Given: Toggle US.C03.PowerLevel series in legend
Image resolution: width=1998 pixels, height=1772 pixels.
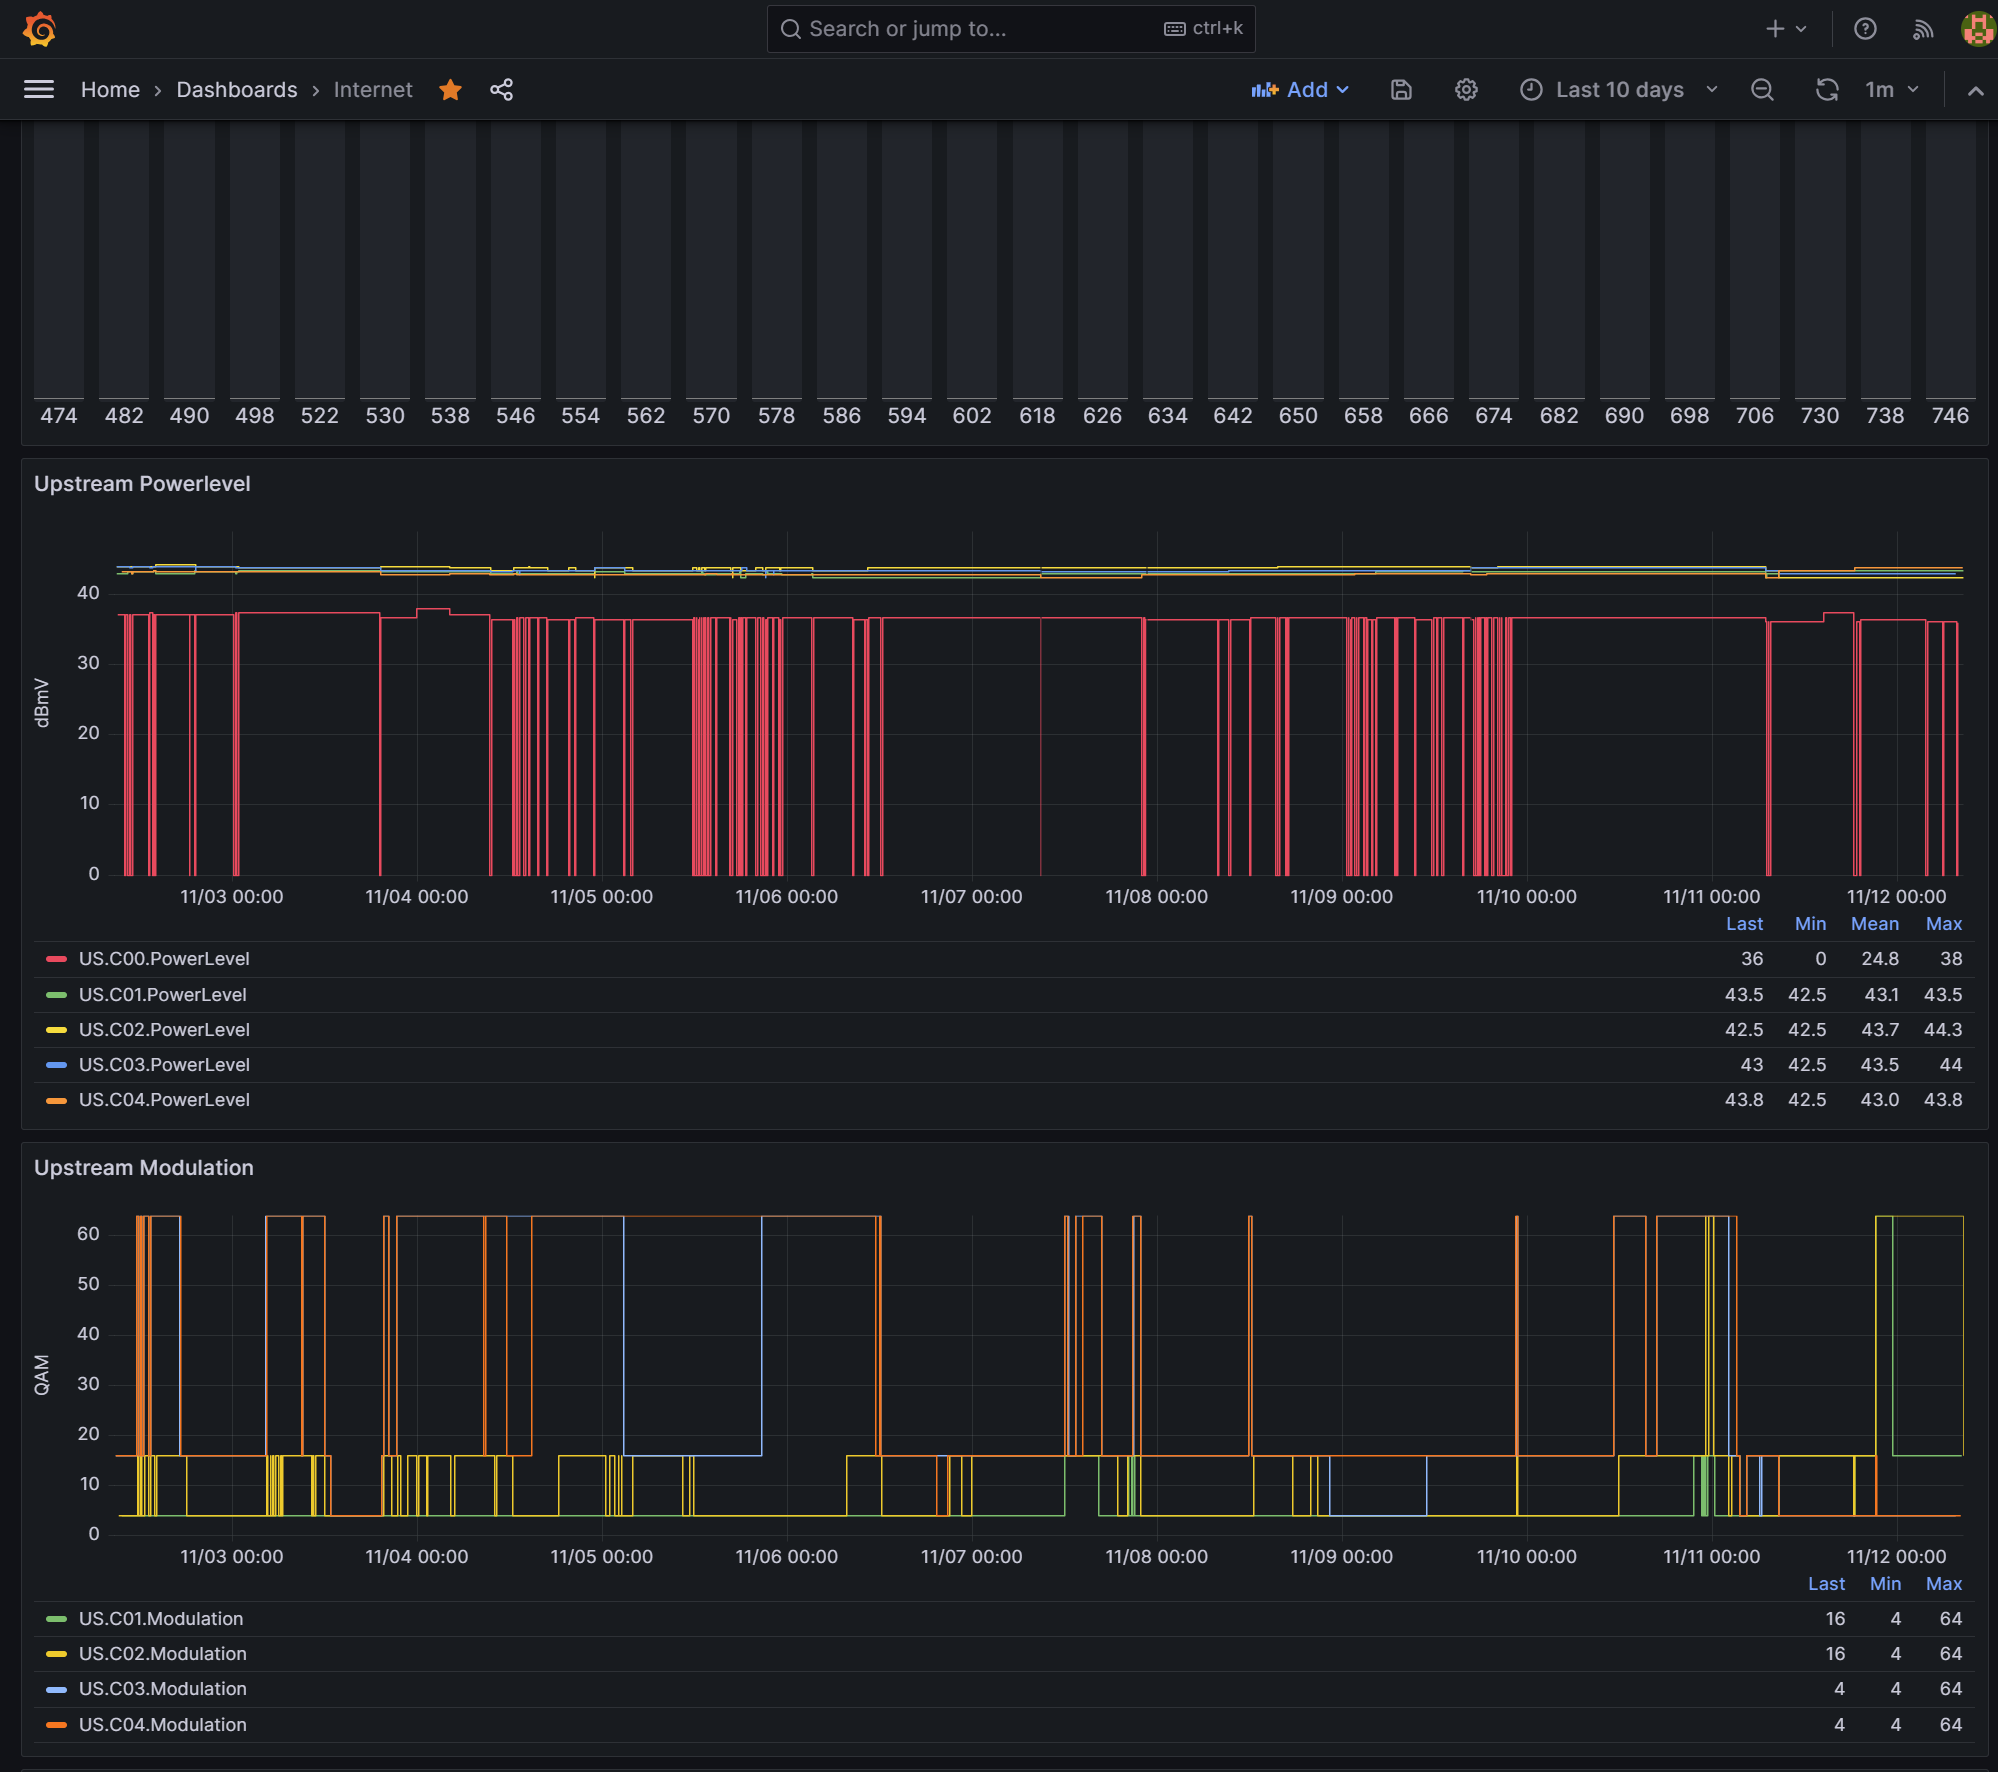Looking at the screenshot, I should tap(164, 1065).
